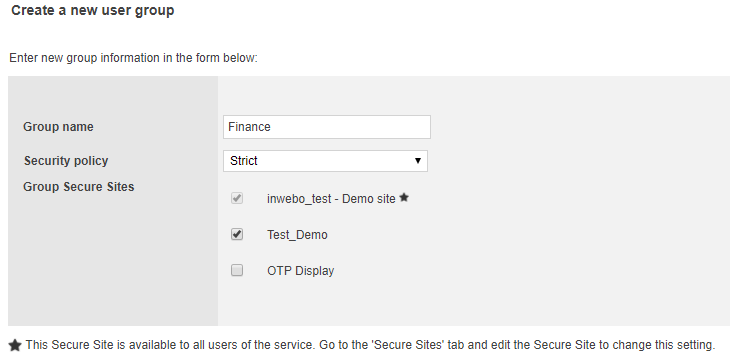Open the Security policy dropdown
730x362 pixels.
click(325, 161)
